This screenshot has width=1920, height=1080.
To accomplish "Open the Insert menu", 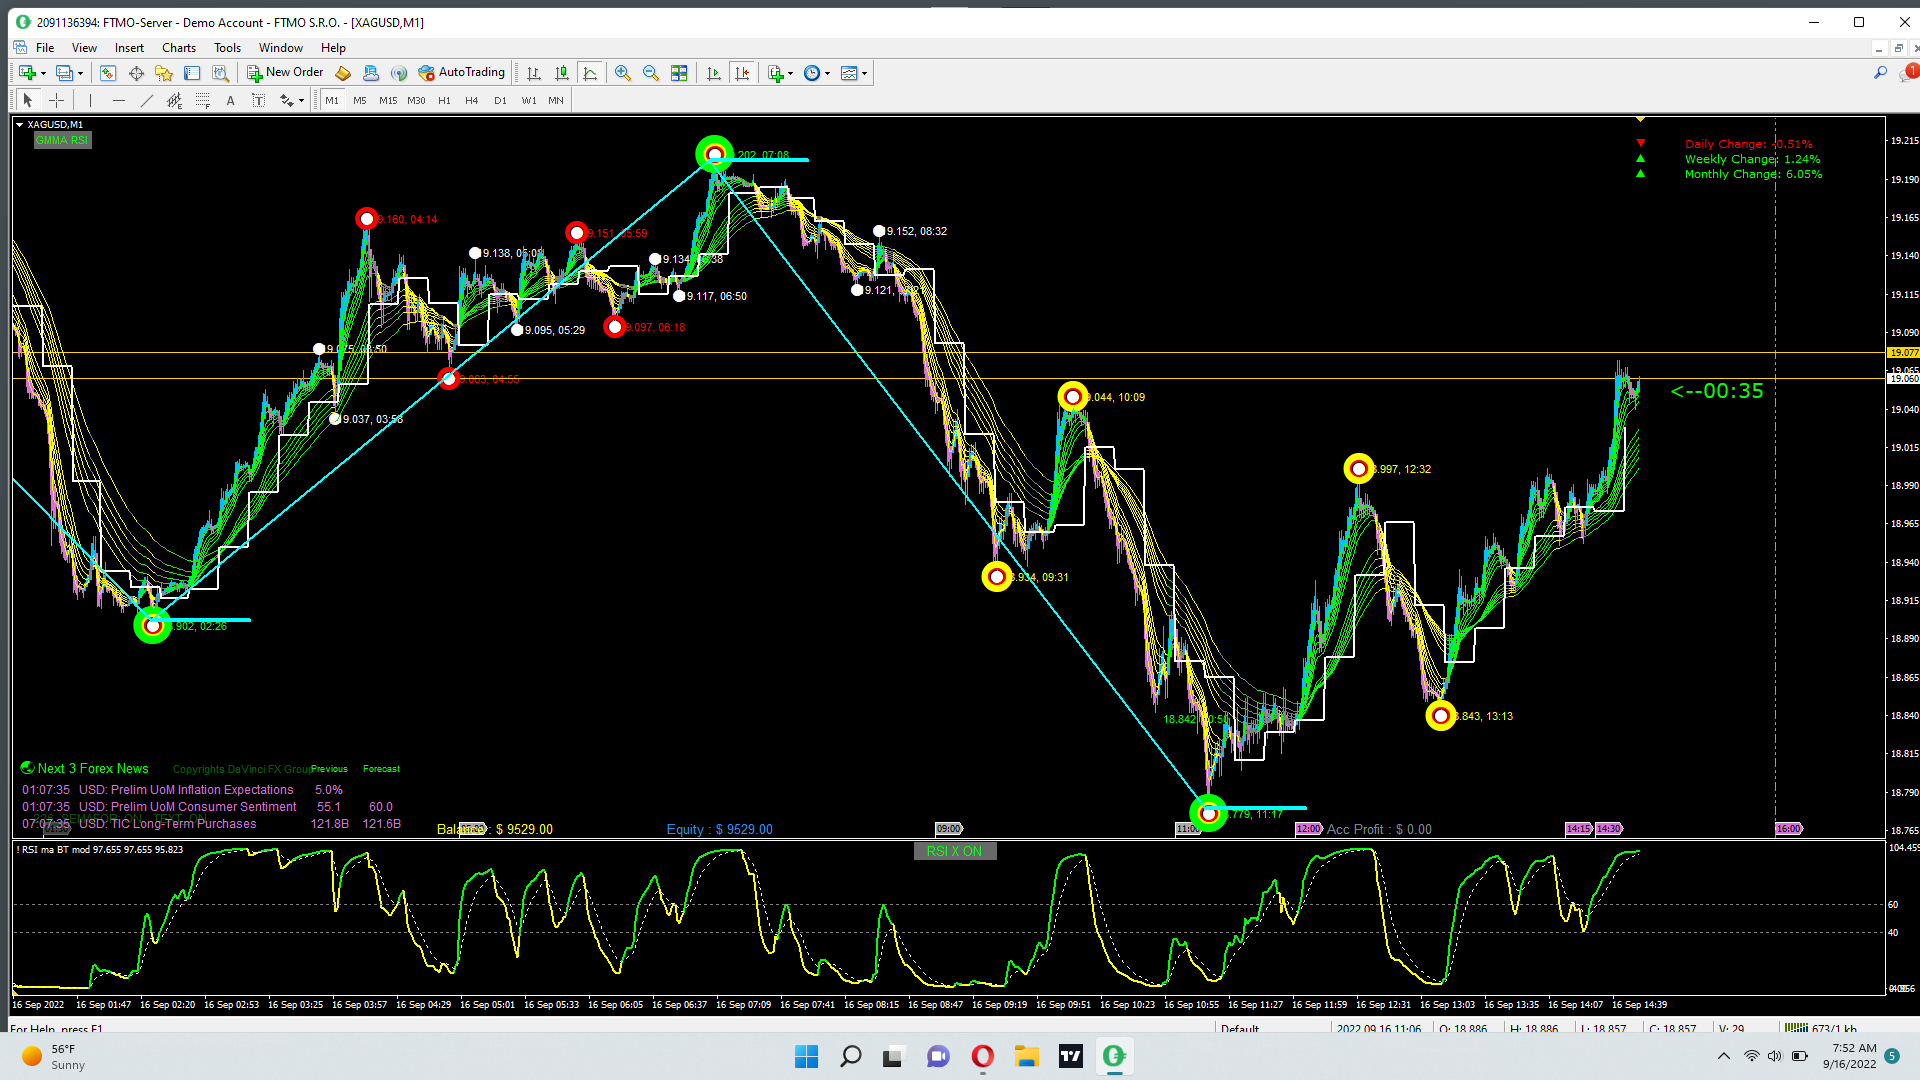I will pyautogui.click(x=129, y=47).
